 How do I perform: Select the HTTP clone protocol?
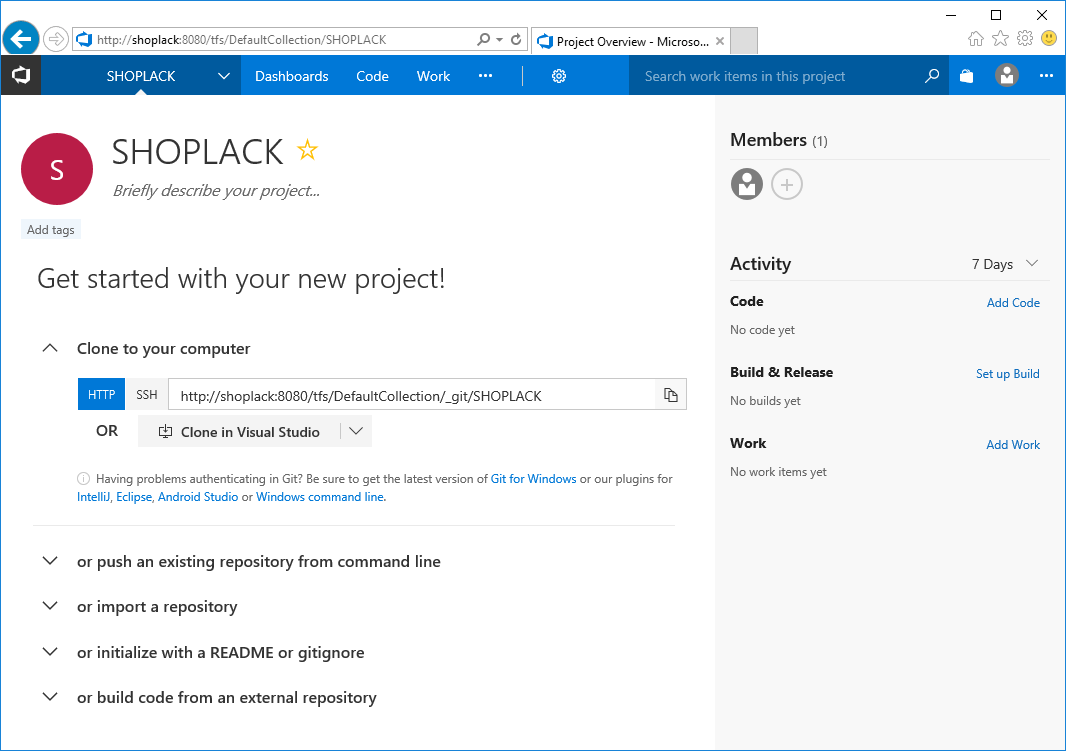pyautogui.click(x=101, y=395)
